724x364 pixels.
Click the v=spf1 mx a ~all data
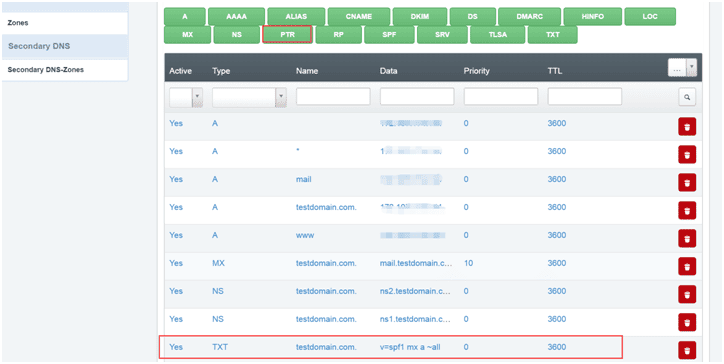tap(410, 347)
